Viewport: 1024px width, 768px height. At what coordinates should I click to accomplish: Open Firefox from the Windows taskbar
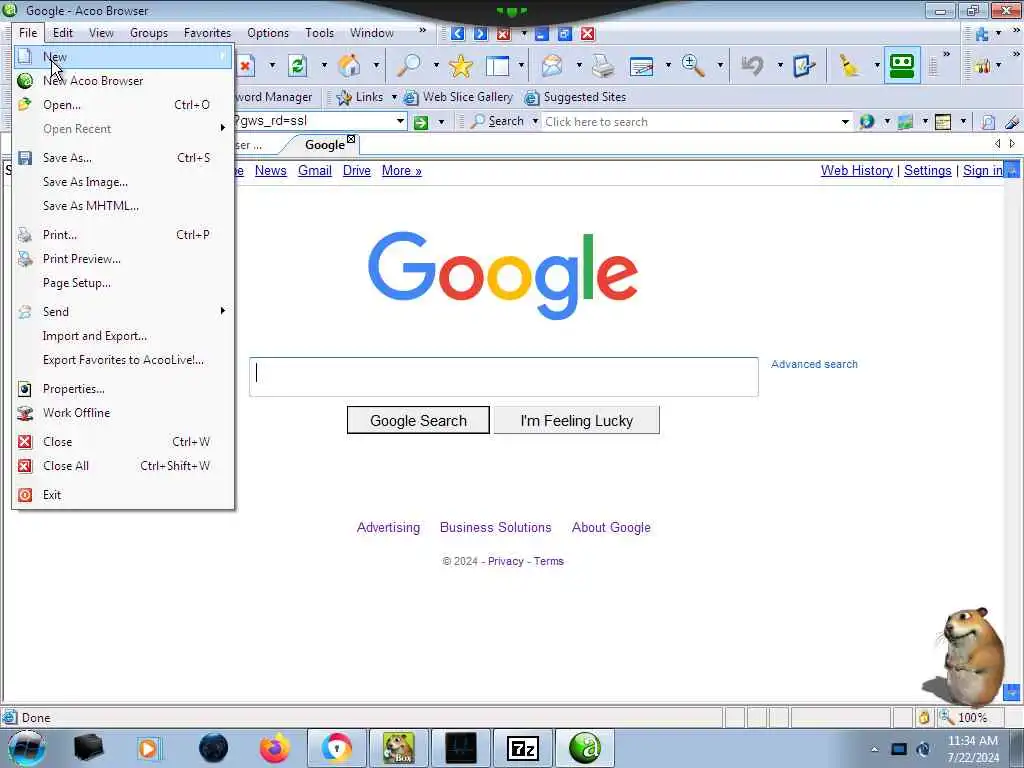(275, 748)
